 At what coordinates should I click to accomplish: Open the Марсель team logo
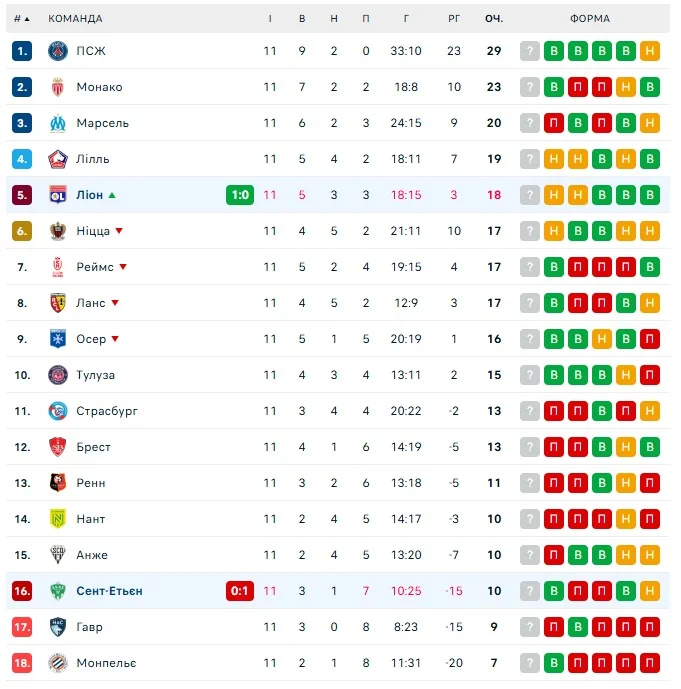[57, 123]
